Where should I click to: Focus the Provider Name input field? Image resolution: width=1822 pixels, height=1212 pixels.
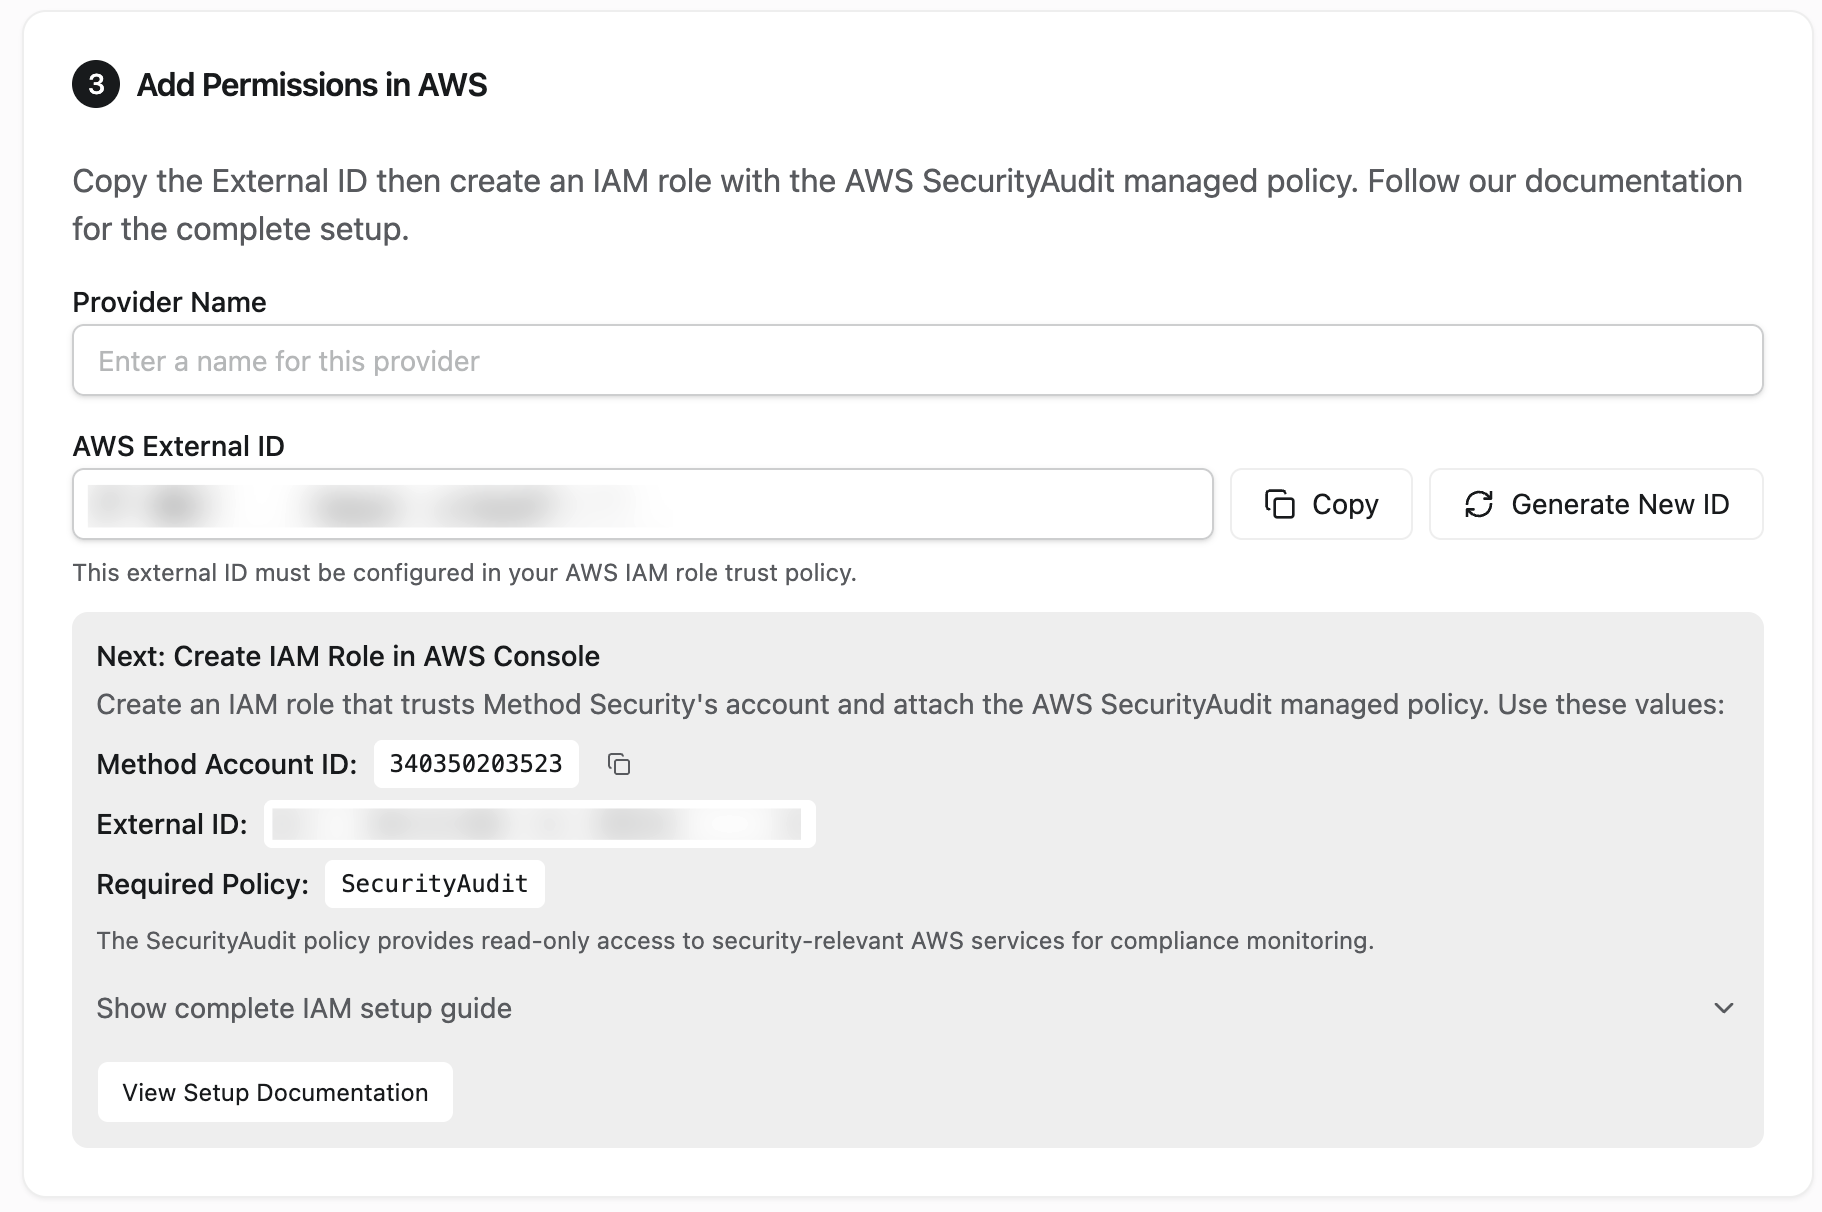917,360
